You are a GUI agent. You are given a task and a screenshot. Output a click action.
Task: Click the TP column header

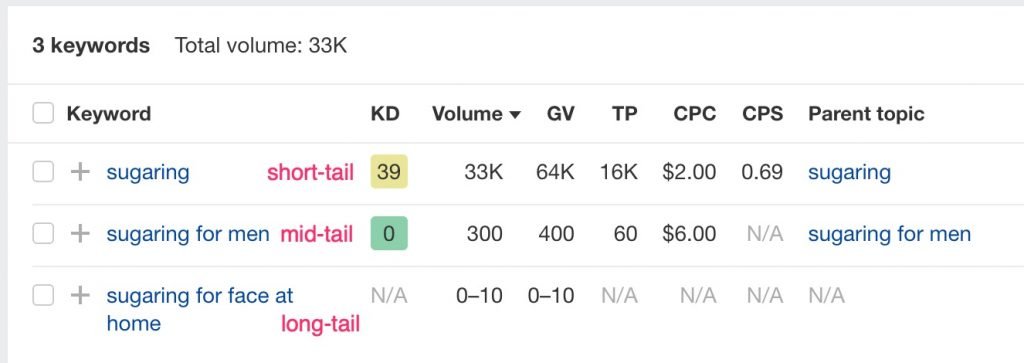point(624,114)
